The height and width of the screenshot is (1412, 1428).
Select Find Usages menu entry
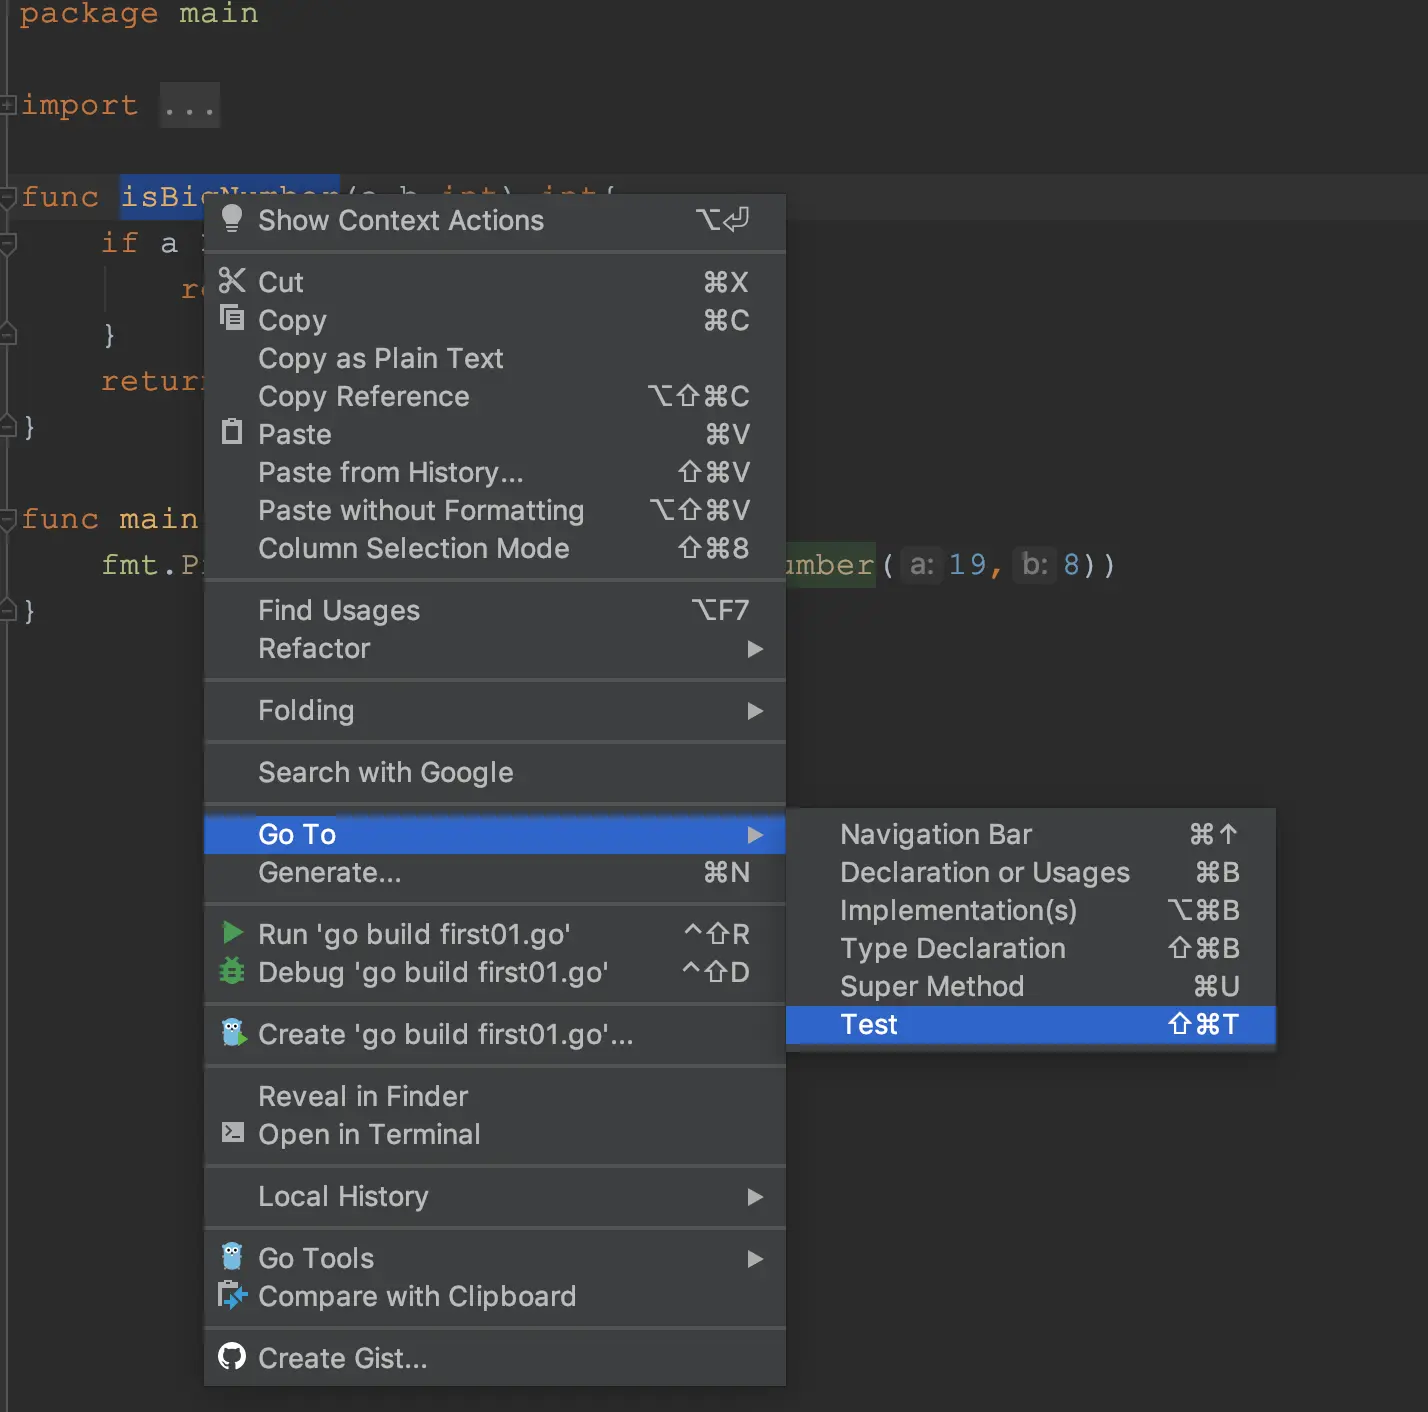click(339, 611)
